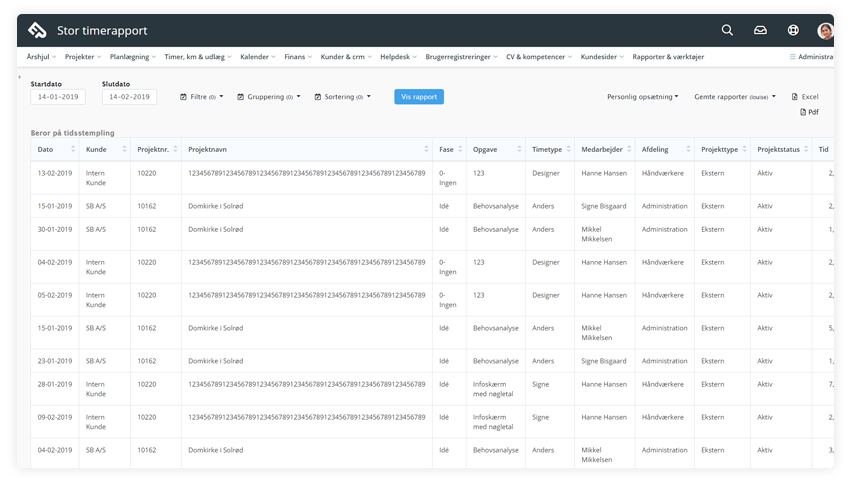Open the Filtre dropdown
850x482 pixels.
[202, 97]
